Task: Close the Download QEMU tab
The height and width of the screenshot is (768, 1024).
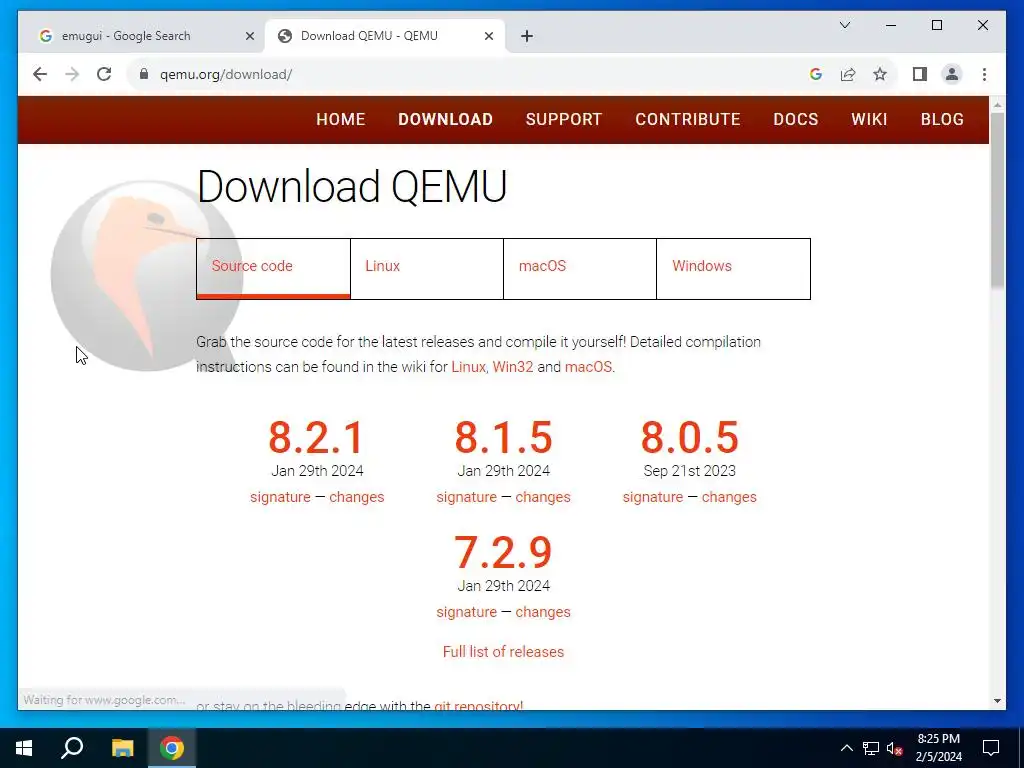Action: click(488, 36)
